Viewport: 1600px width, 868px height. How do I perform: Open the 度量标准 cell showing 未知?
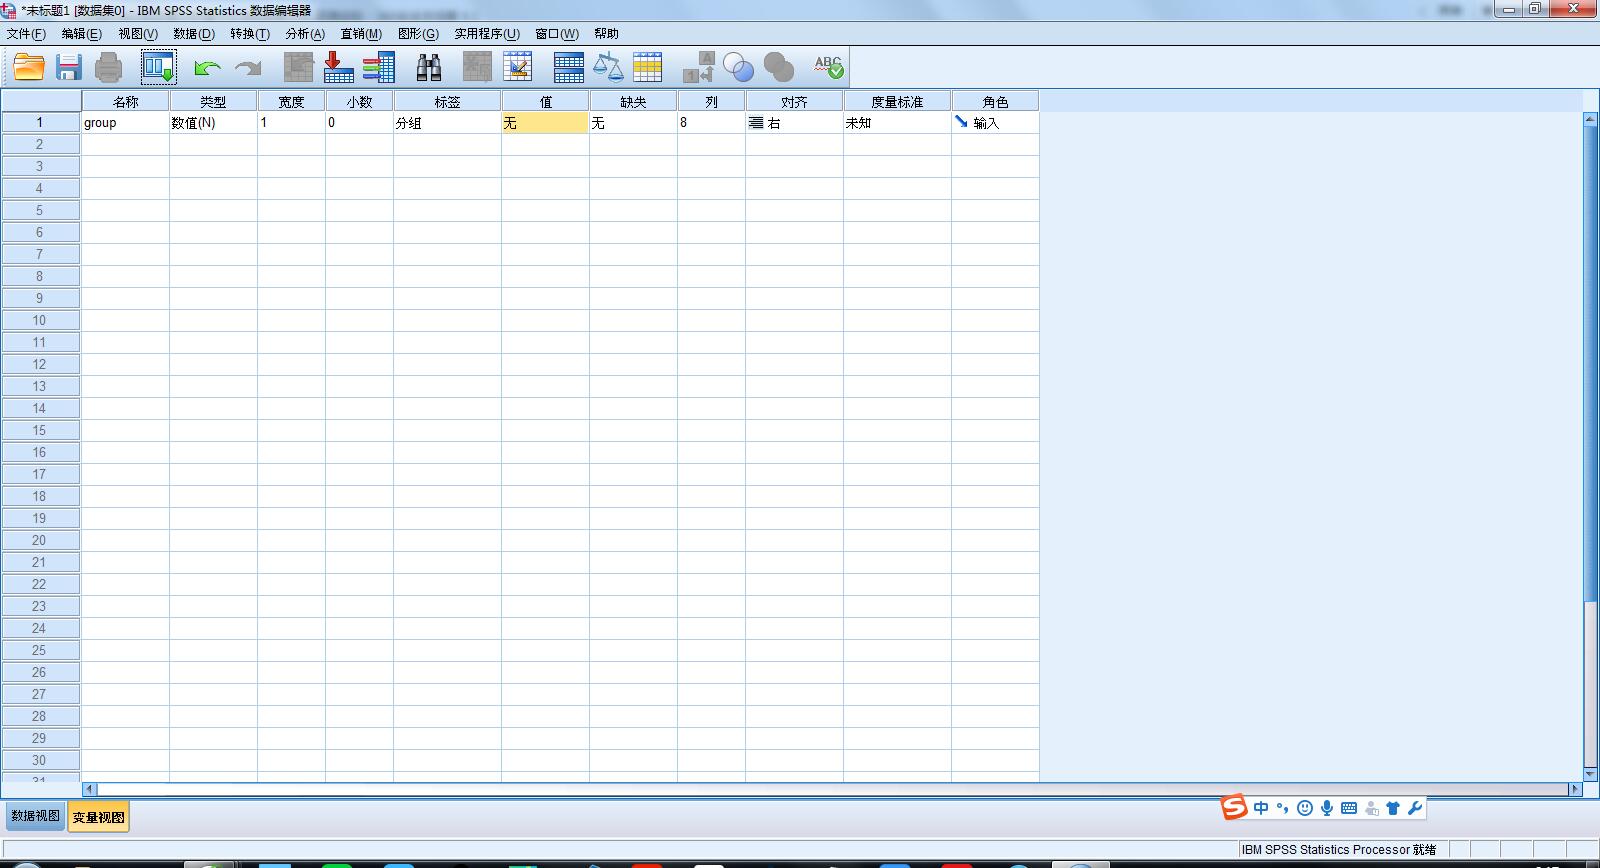tap(896, 123)
